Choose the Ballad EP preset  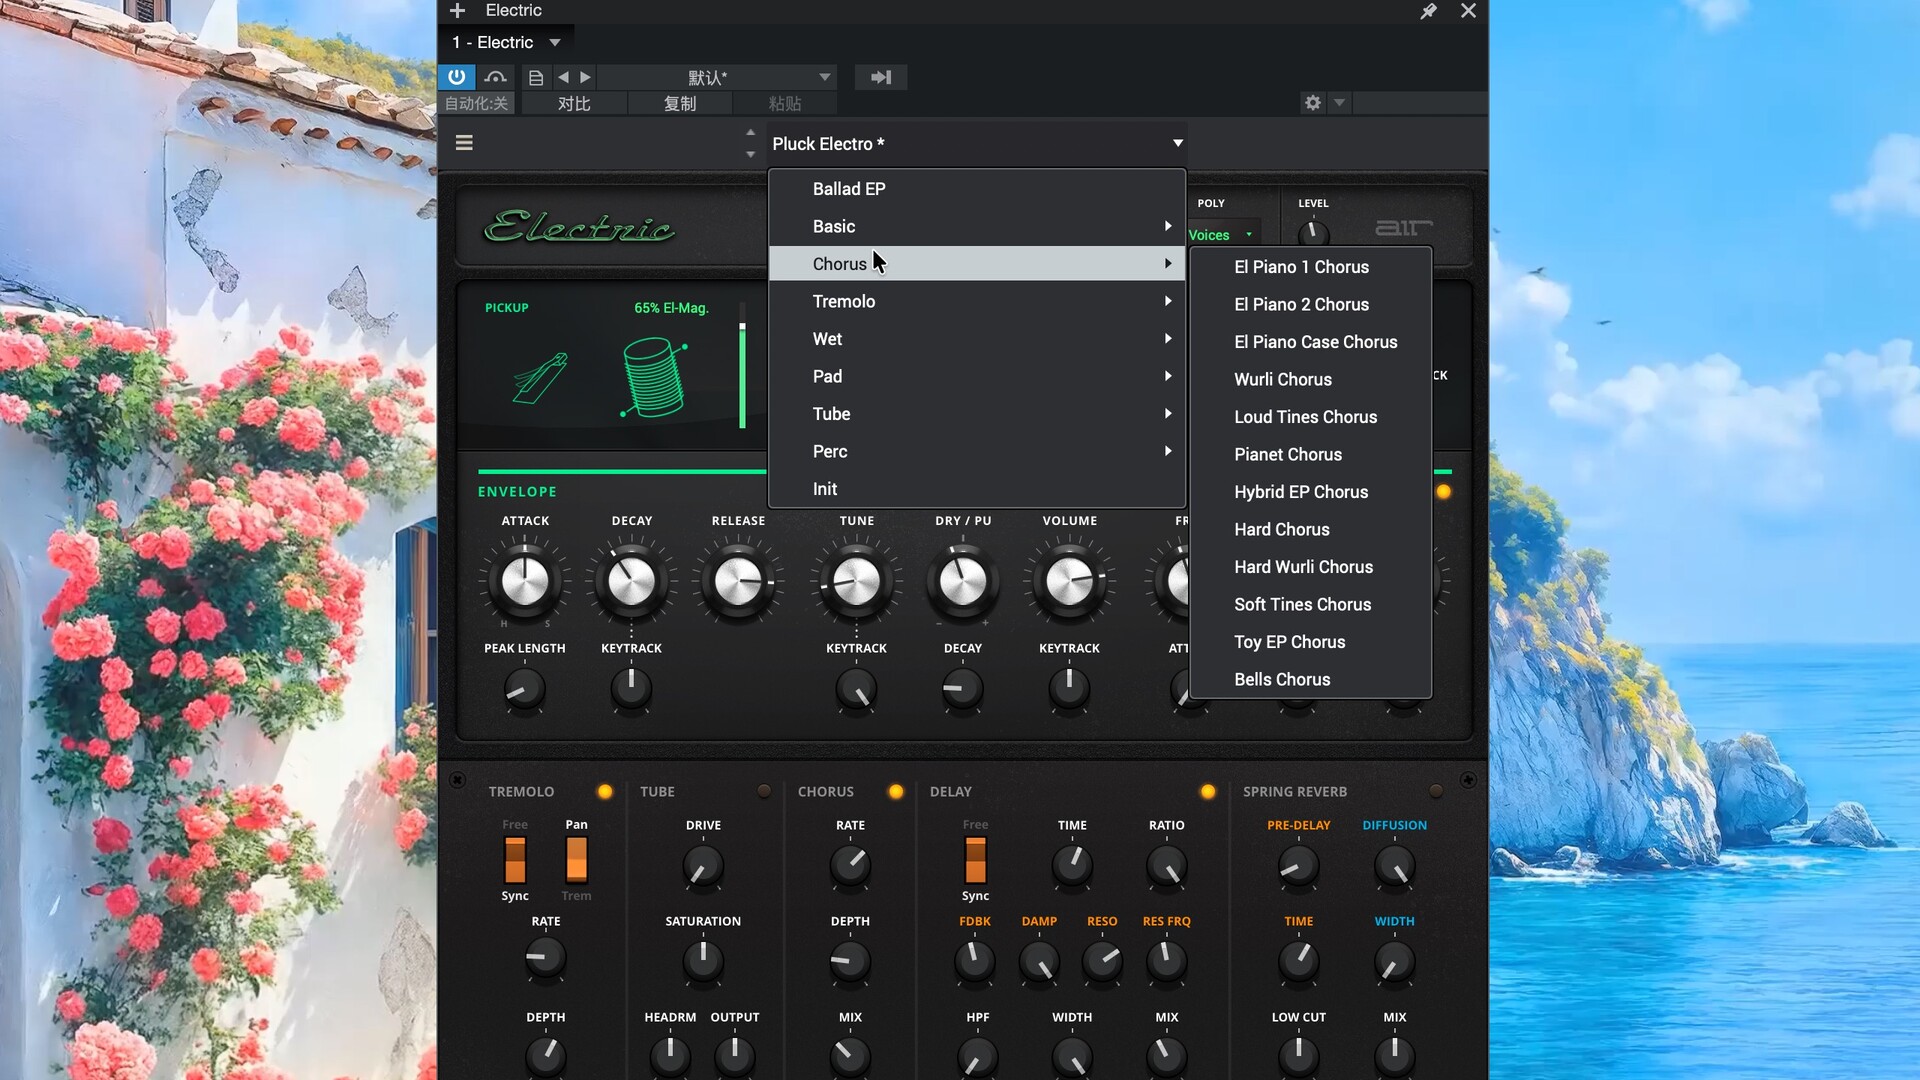tap(849, 189)
